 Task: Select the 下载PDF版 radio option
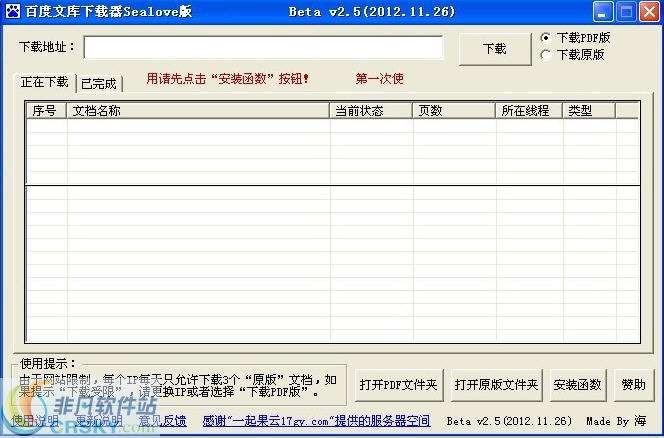coord(575,38)
